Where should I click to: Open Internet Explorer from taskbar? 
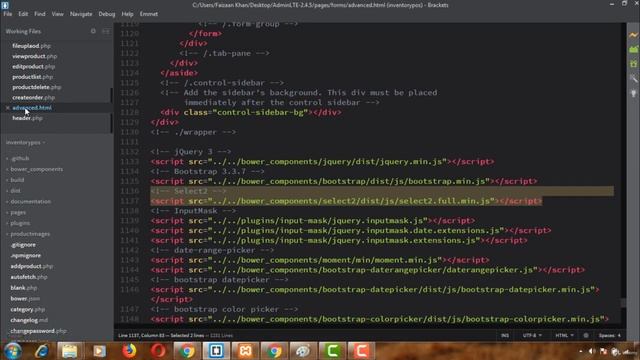[42, 351]
